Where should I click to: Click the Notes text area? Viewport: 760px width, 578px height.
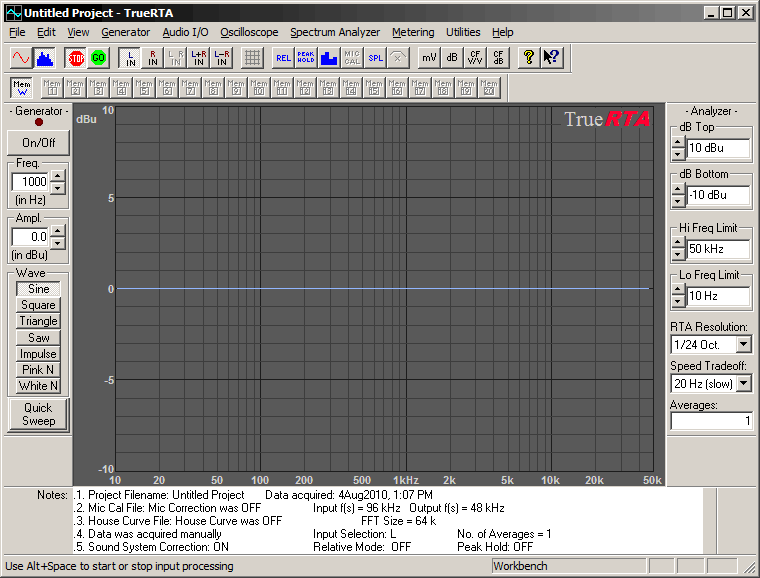[387, 521]
